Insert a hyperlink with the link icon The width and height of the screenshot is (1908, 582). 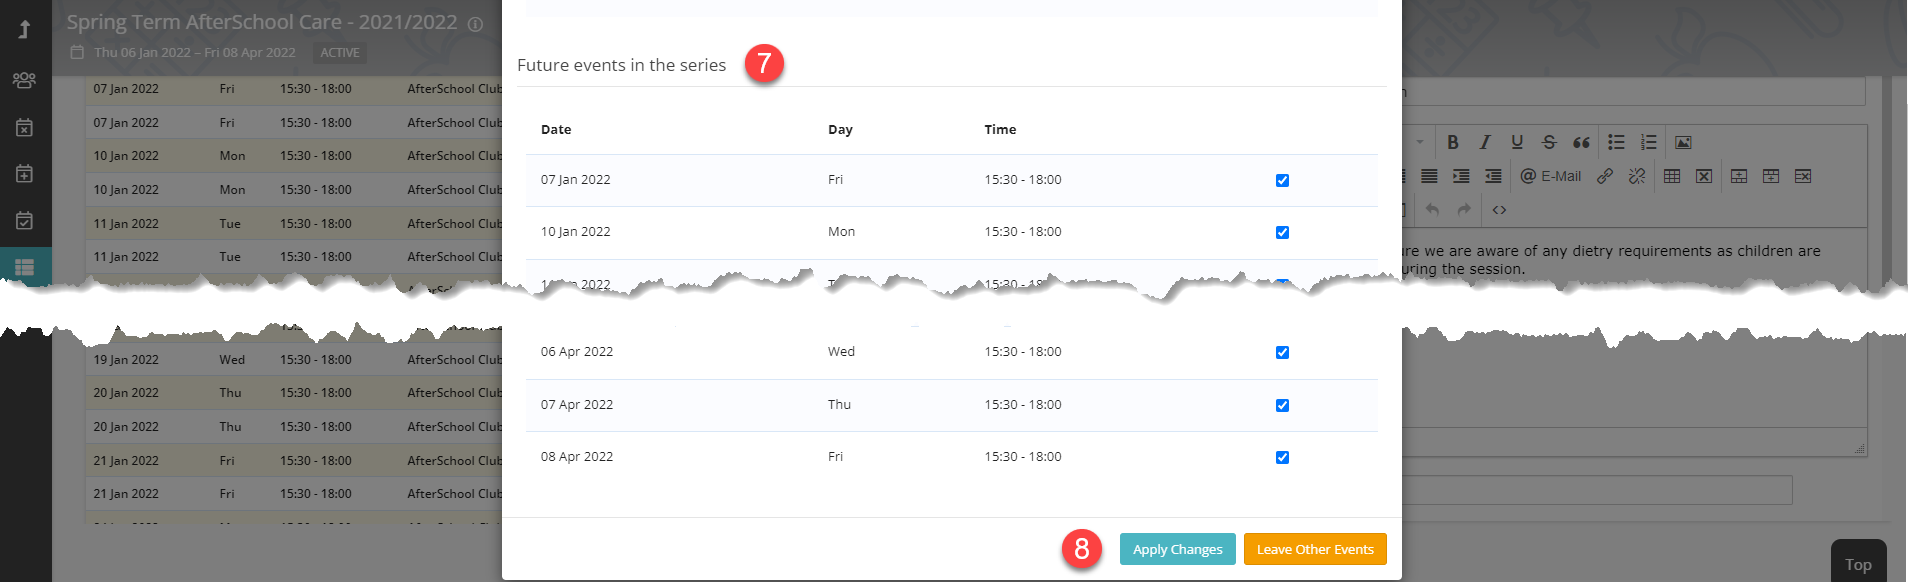point(1605,176)
